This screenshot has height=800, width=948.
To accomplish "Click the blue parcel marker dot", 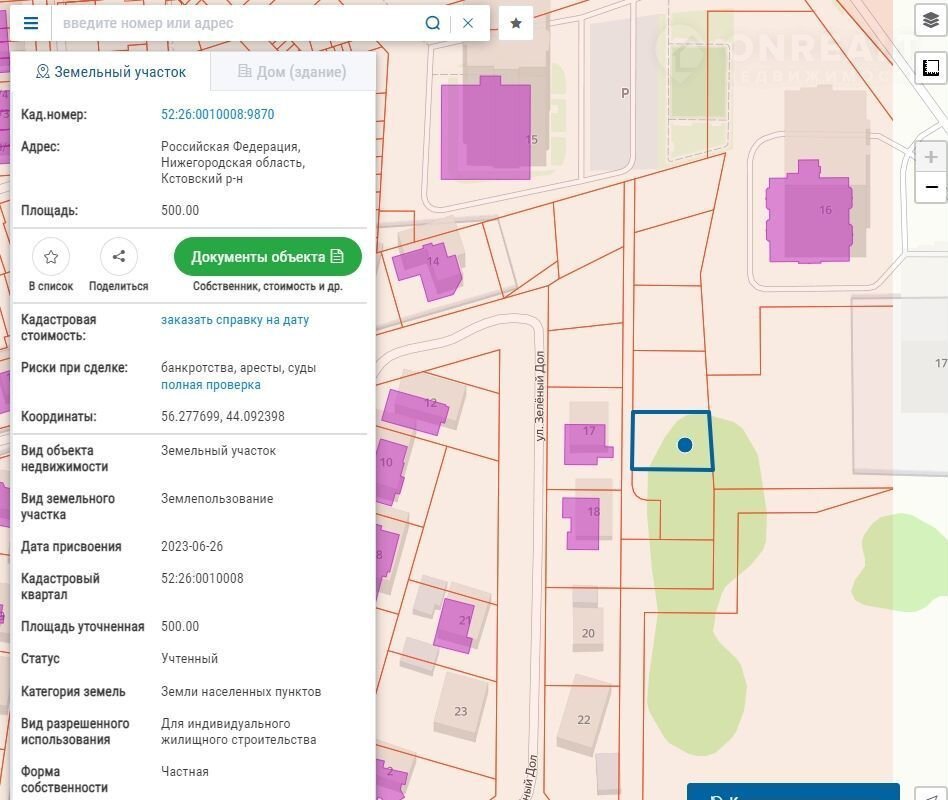I will point(685,445).
